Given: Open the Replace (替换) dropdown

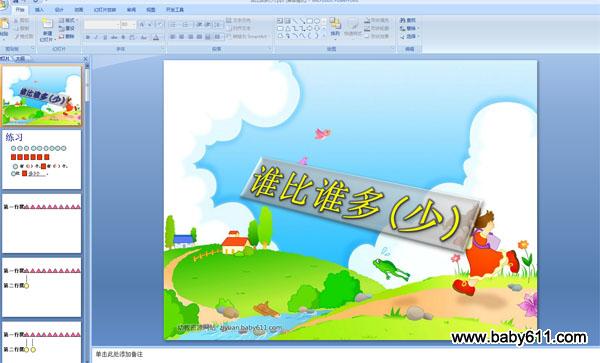Looking at the screenshot, I should click(409, 28).
